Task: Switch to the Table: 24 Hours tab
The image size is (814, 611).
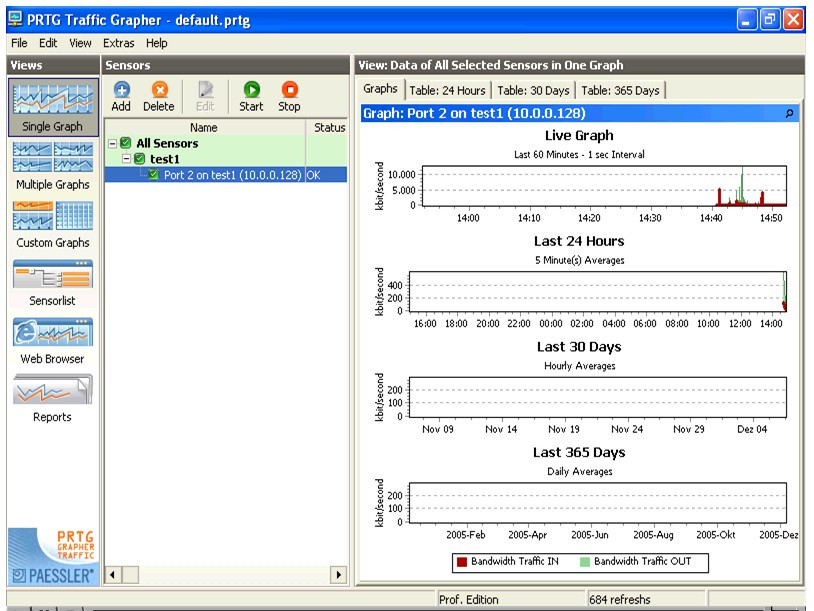Action: pos(447,90)
